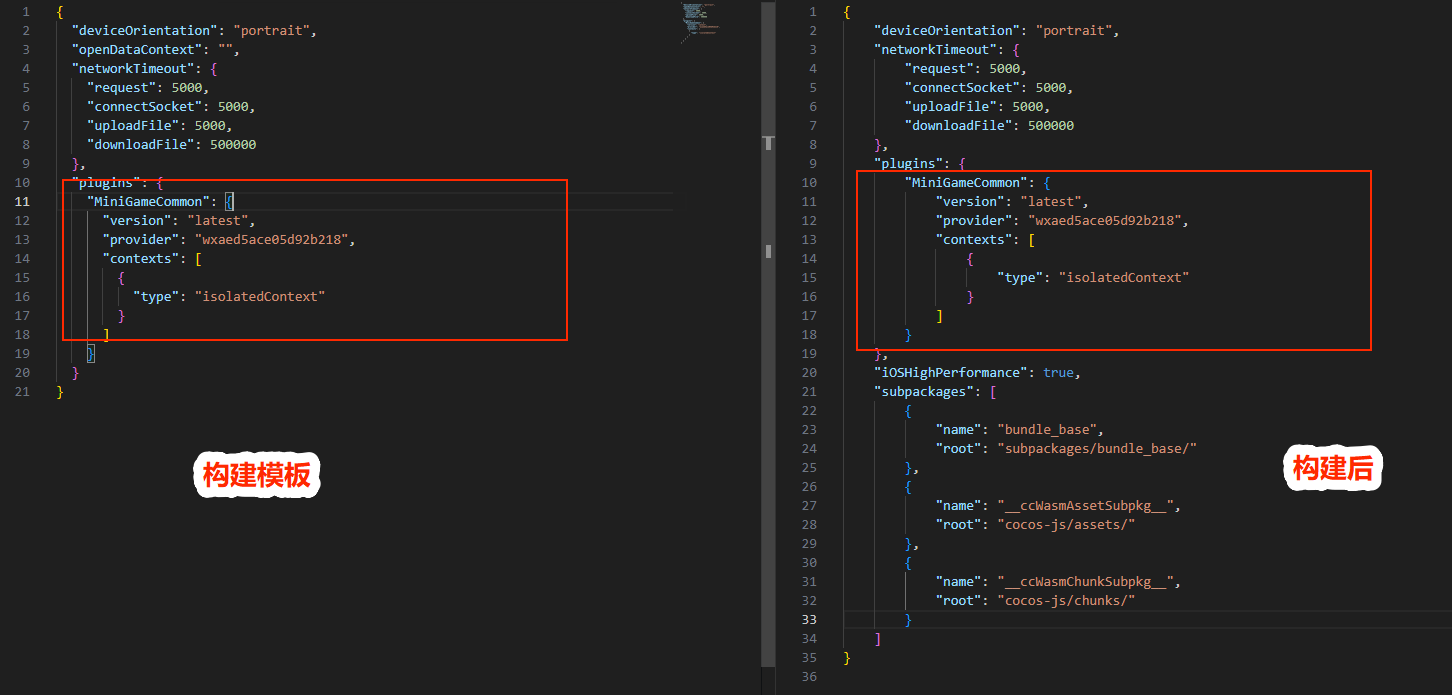The height and width of the screenshot is (695, 1452).
Task: Select "__ccWasmChunkSubpkg__" name value
Action: (1088, 581)
